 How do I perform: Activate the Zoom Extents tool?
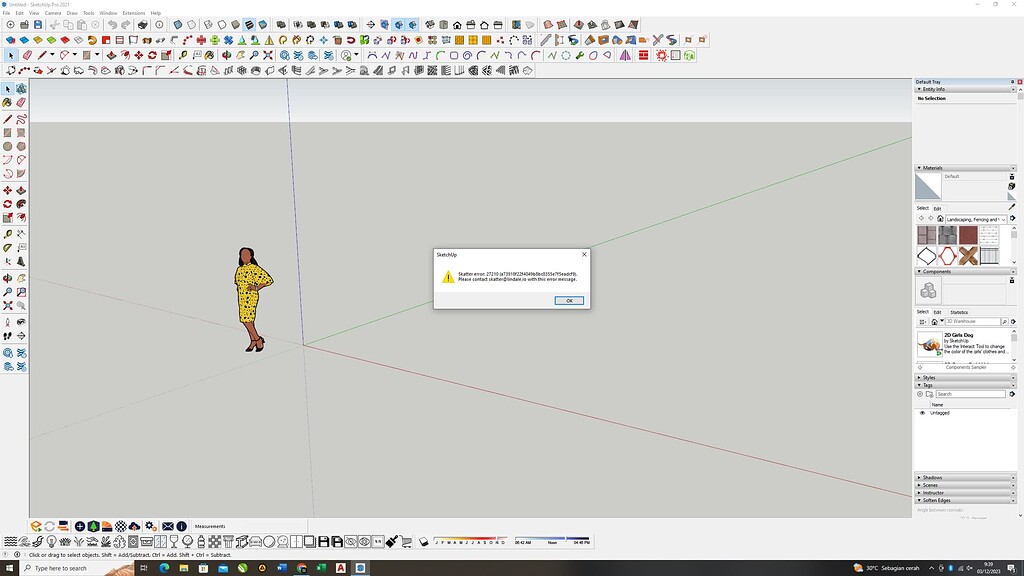7,306
